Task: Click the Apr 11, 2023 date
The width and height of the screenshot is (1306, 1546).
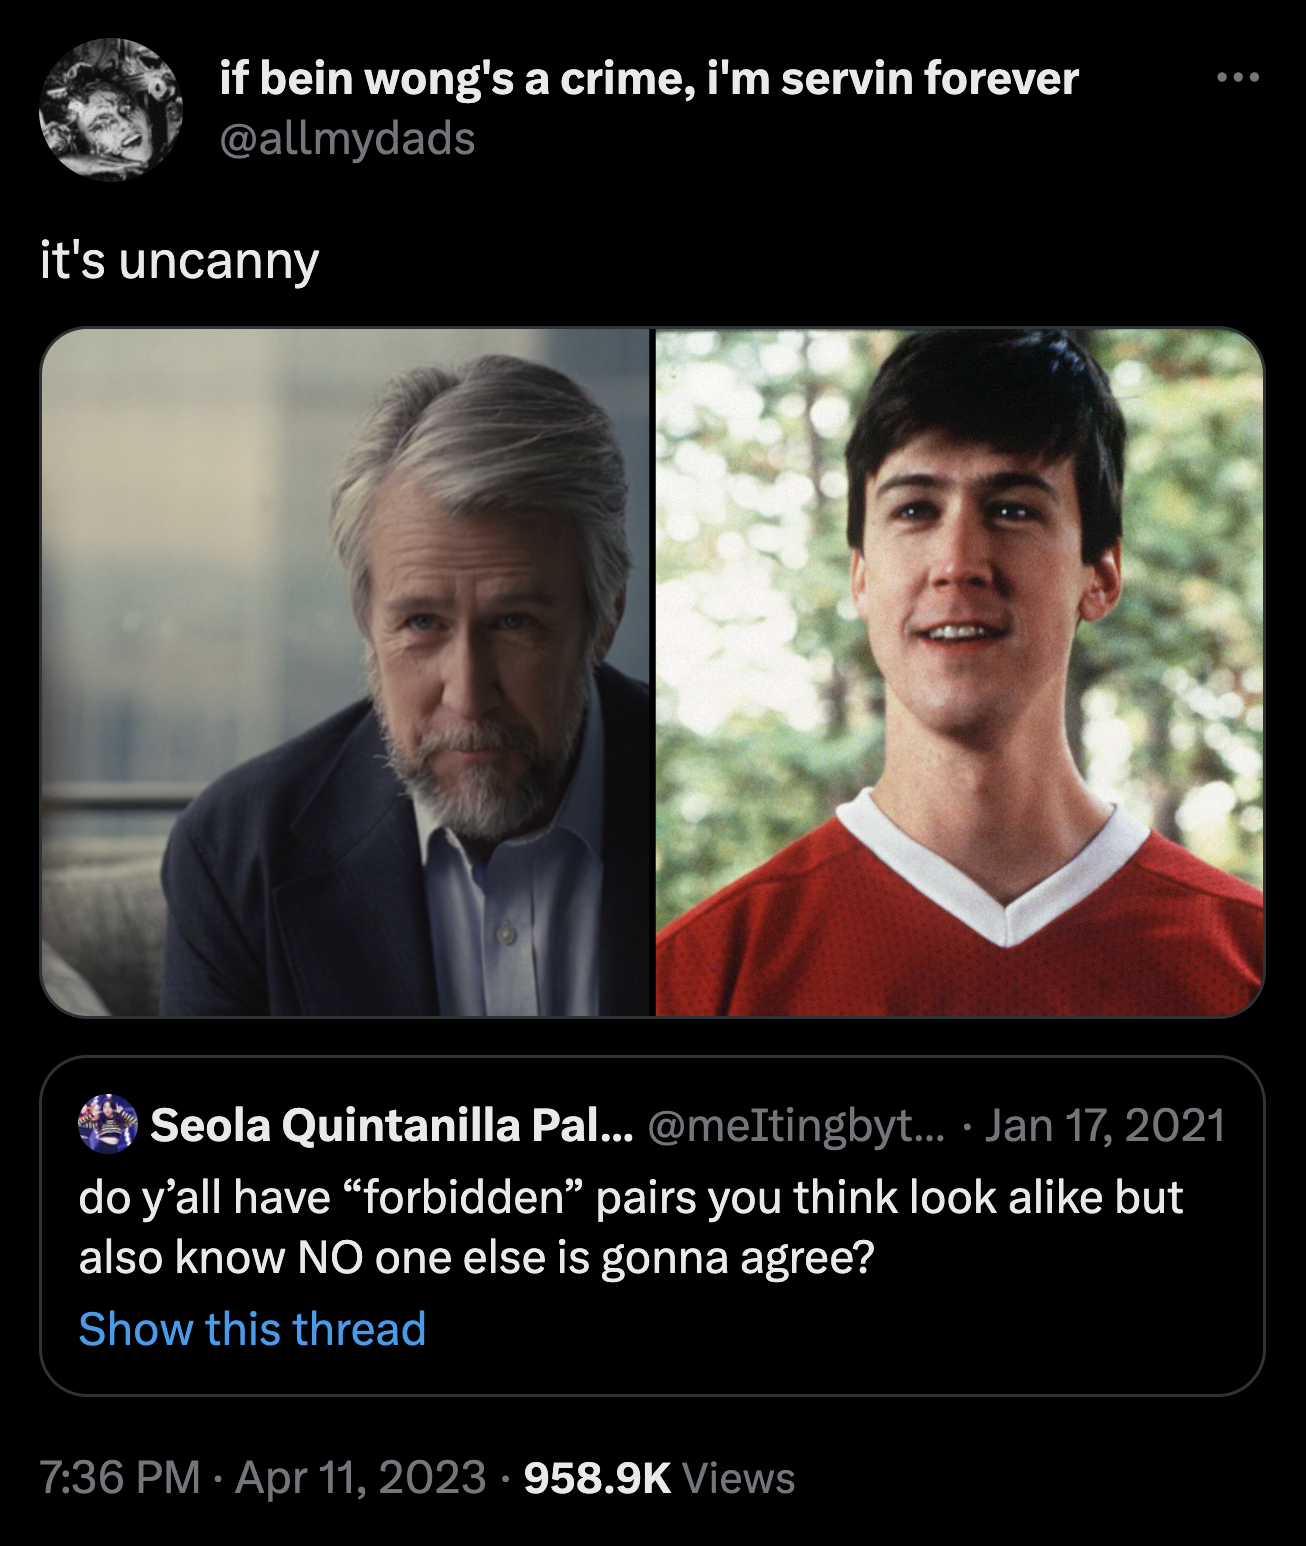Action: tap(360, 1478)
